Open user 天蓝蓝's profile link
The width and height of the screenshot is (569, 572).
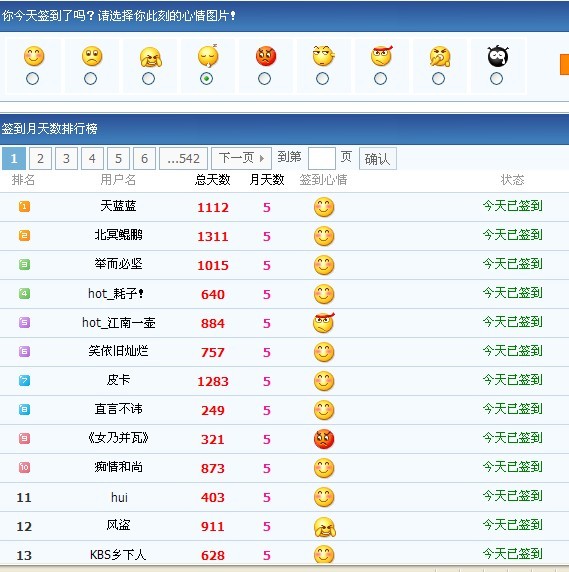point(118,206)
